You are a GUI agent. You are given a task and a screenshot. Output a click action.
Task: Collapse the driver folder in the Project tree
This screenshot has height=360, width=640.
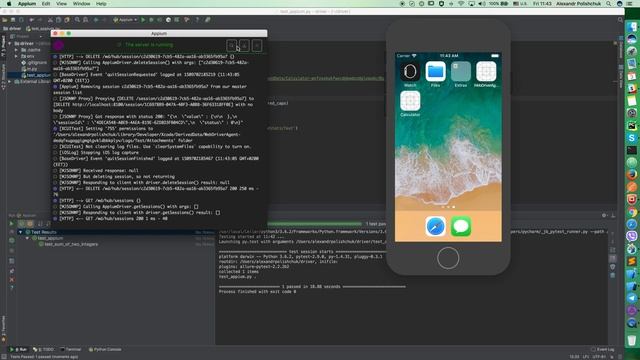tap(10, 43)
